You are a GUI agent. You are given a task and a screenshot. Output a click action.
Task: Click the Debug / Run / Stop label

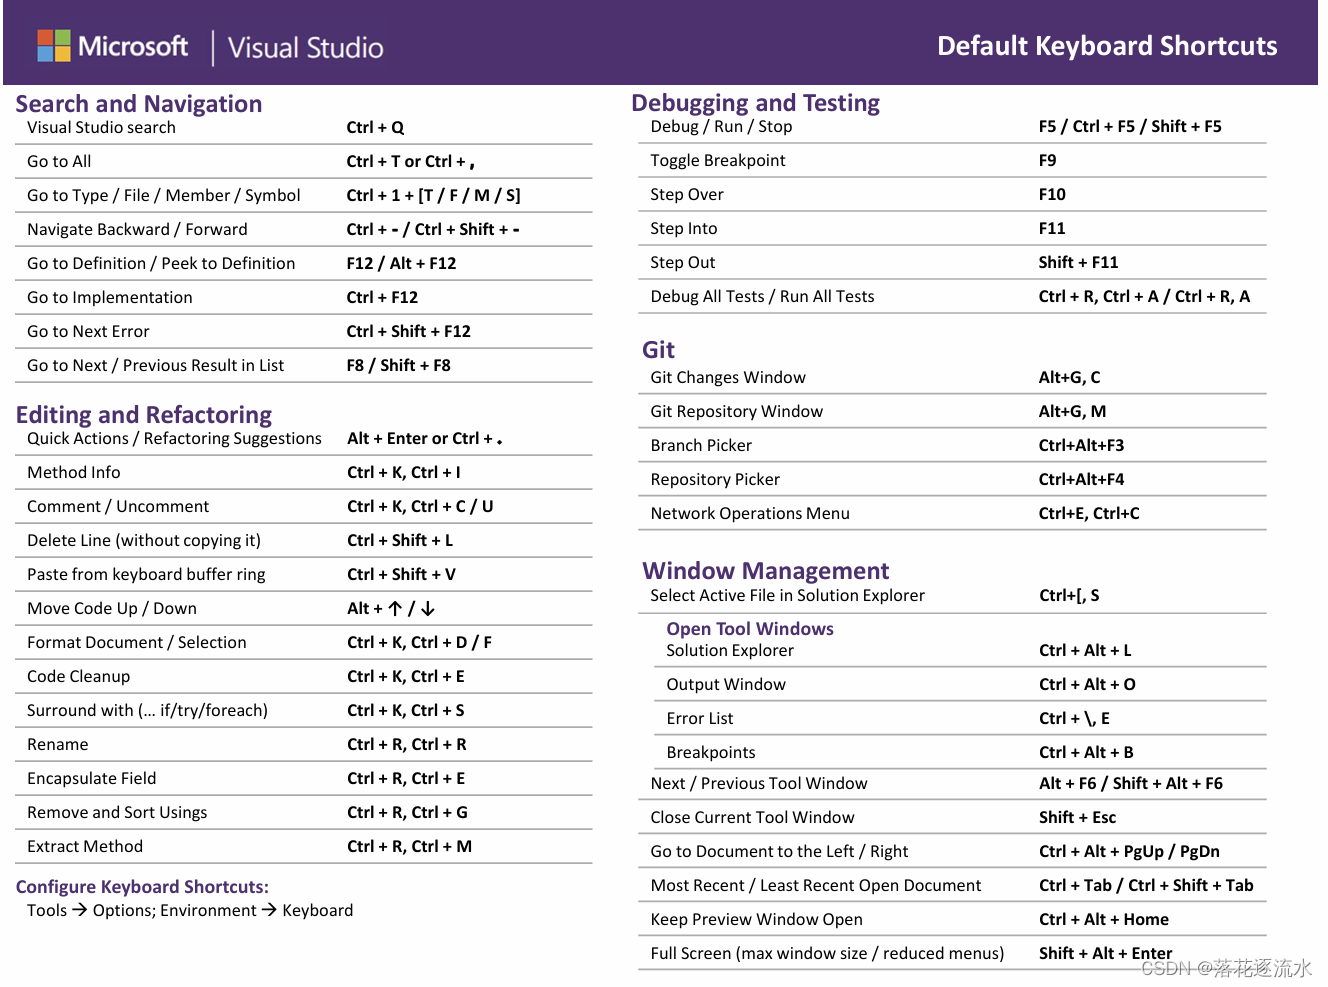coord(721,127)
